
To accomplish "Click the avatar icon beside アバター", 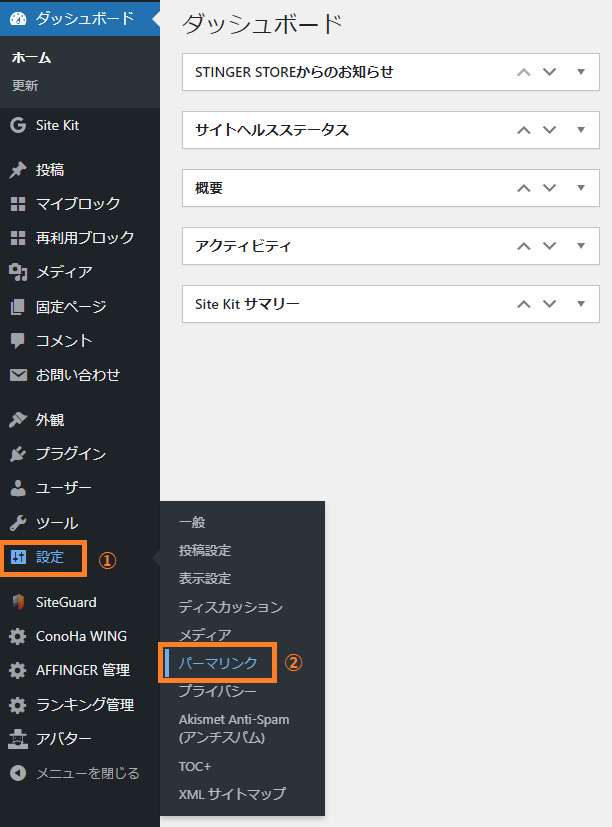I will point(18,739).
